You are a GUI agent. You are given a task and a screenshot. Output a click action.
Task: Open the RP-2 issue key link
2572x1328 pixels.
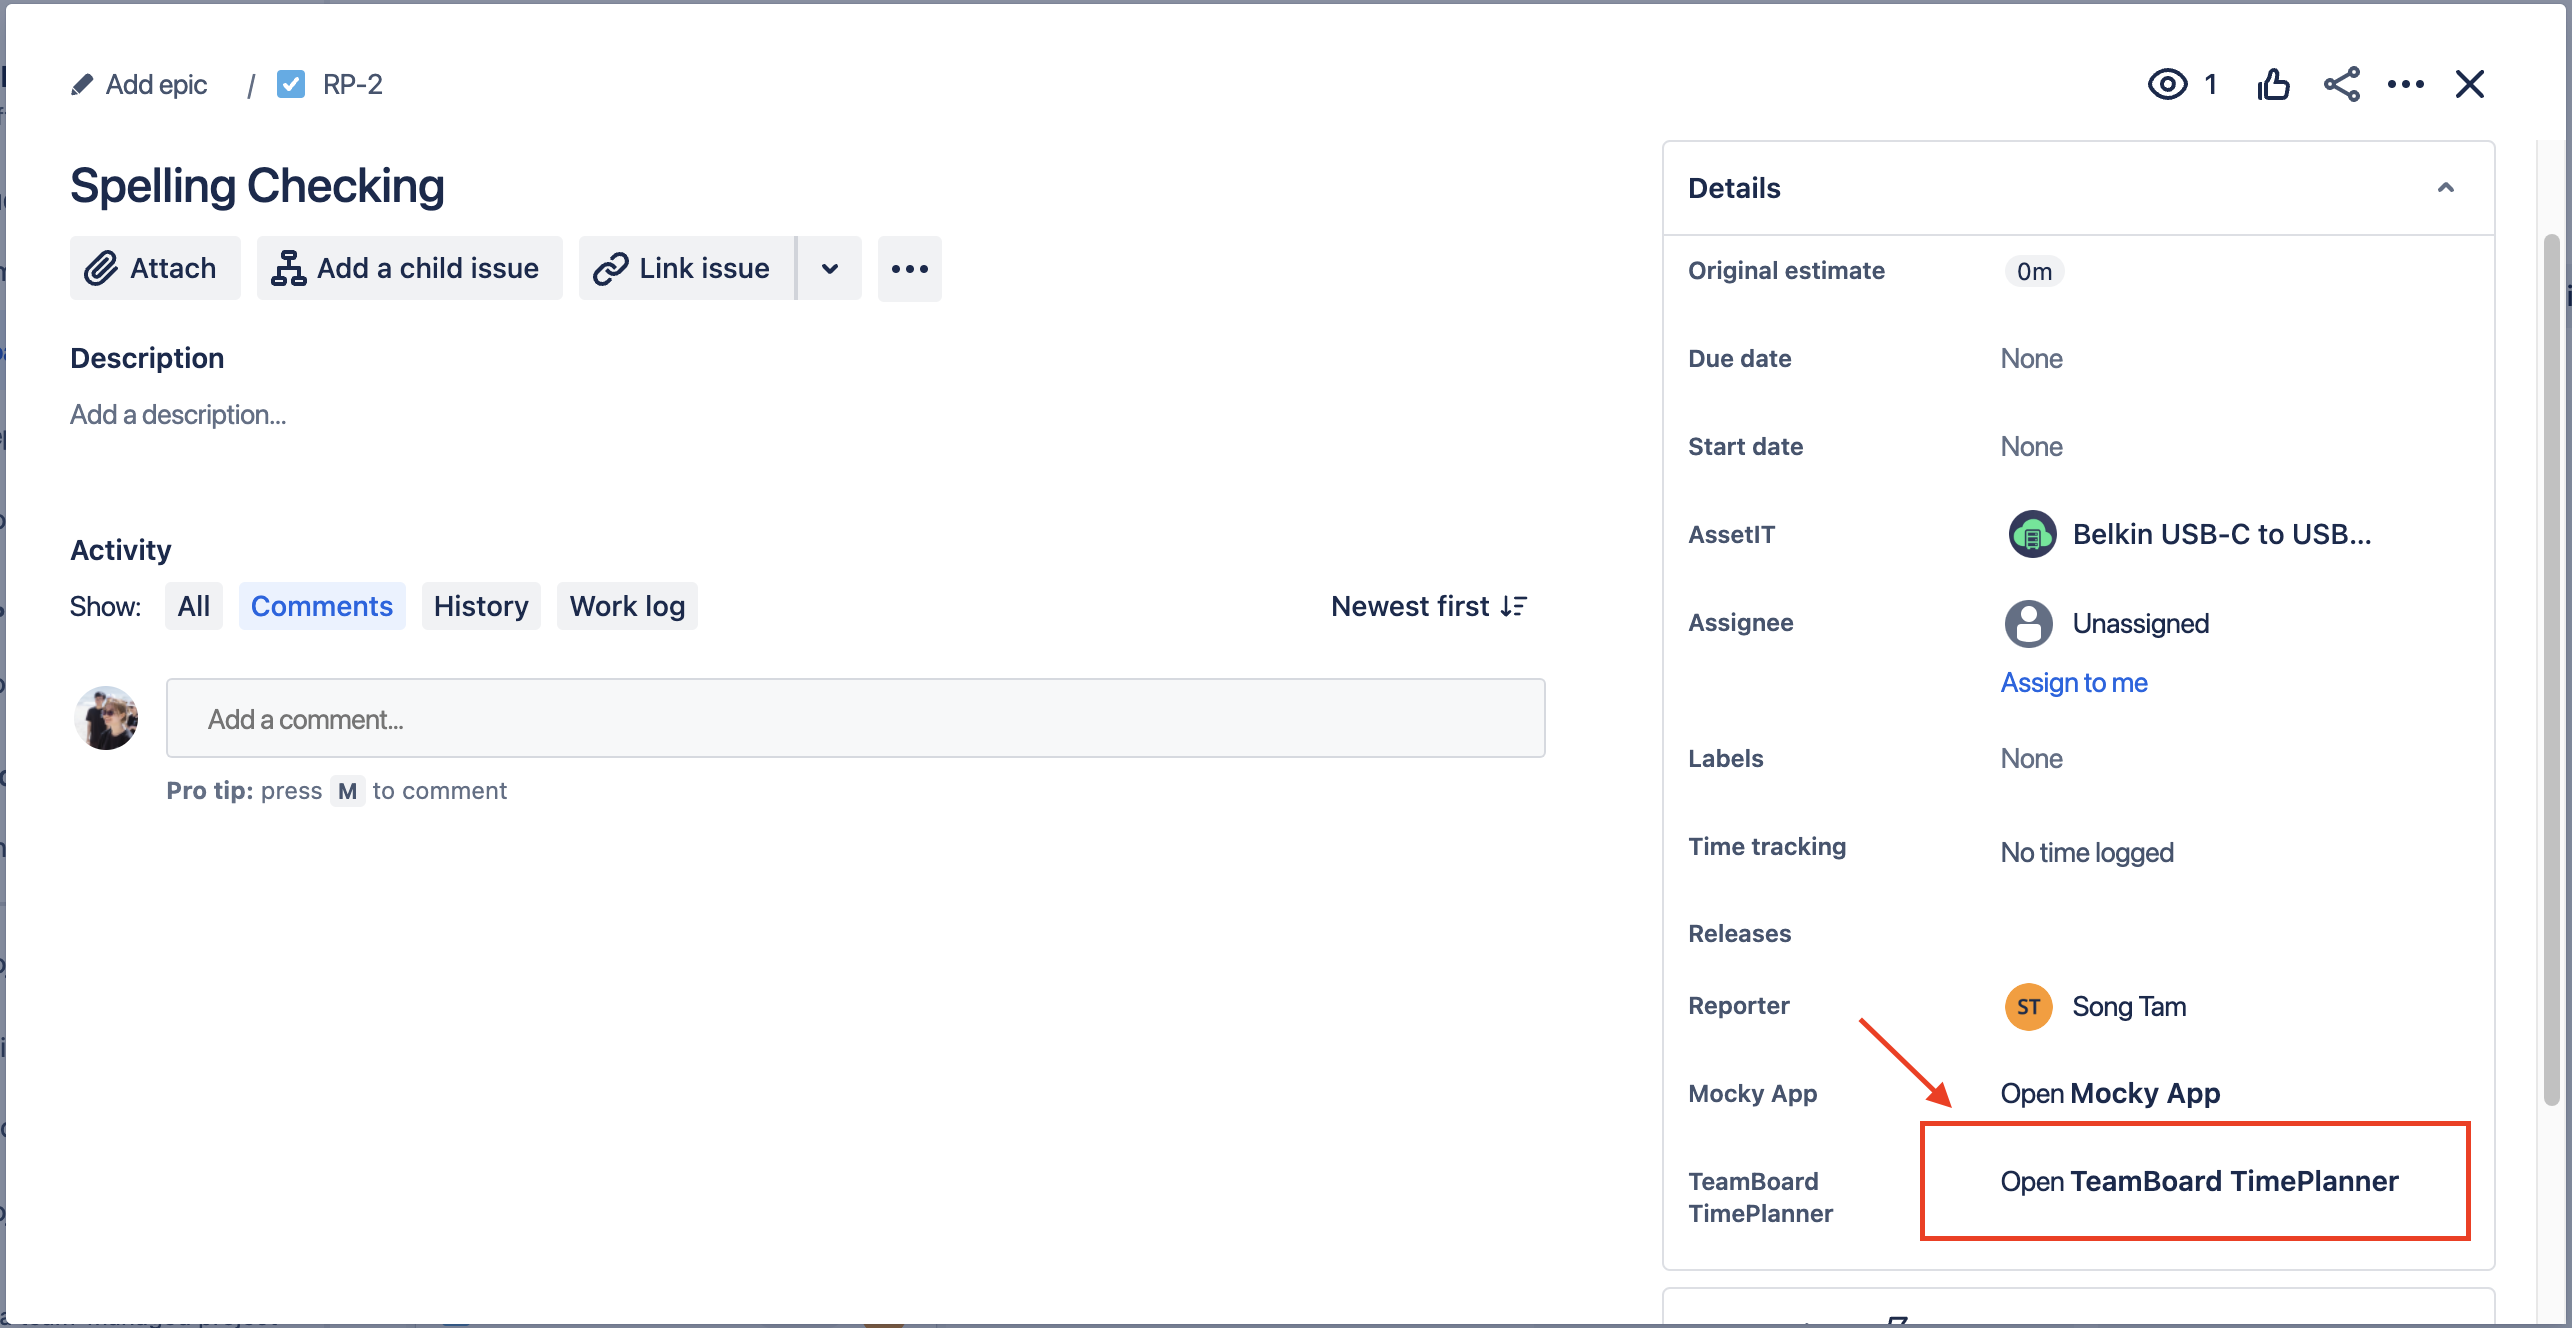352,85
